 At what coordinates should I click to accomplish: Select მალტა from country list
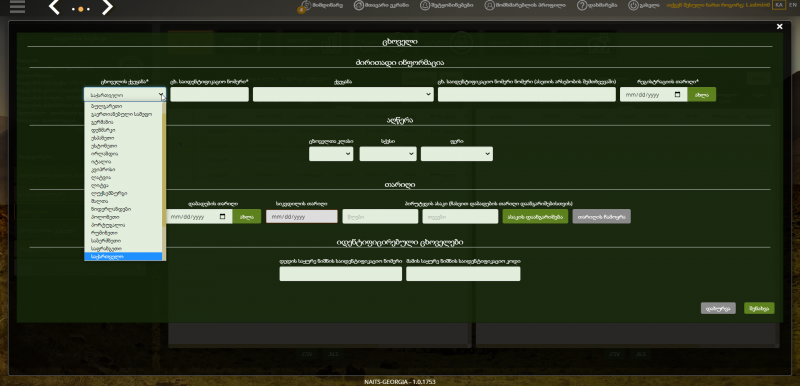coord(123,201)
